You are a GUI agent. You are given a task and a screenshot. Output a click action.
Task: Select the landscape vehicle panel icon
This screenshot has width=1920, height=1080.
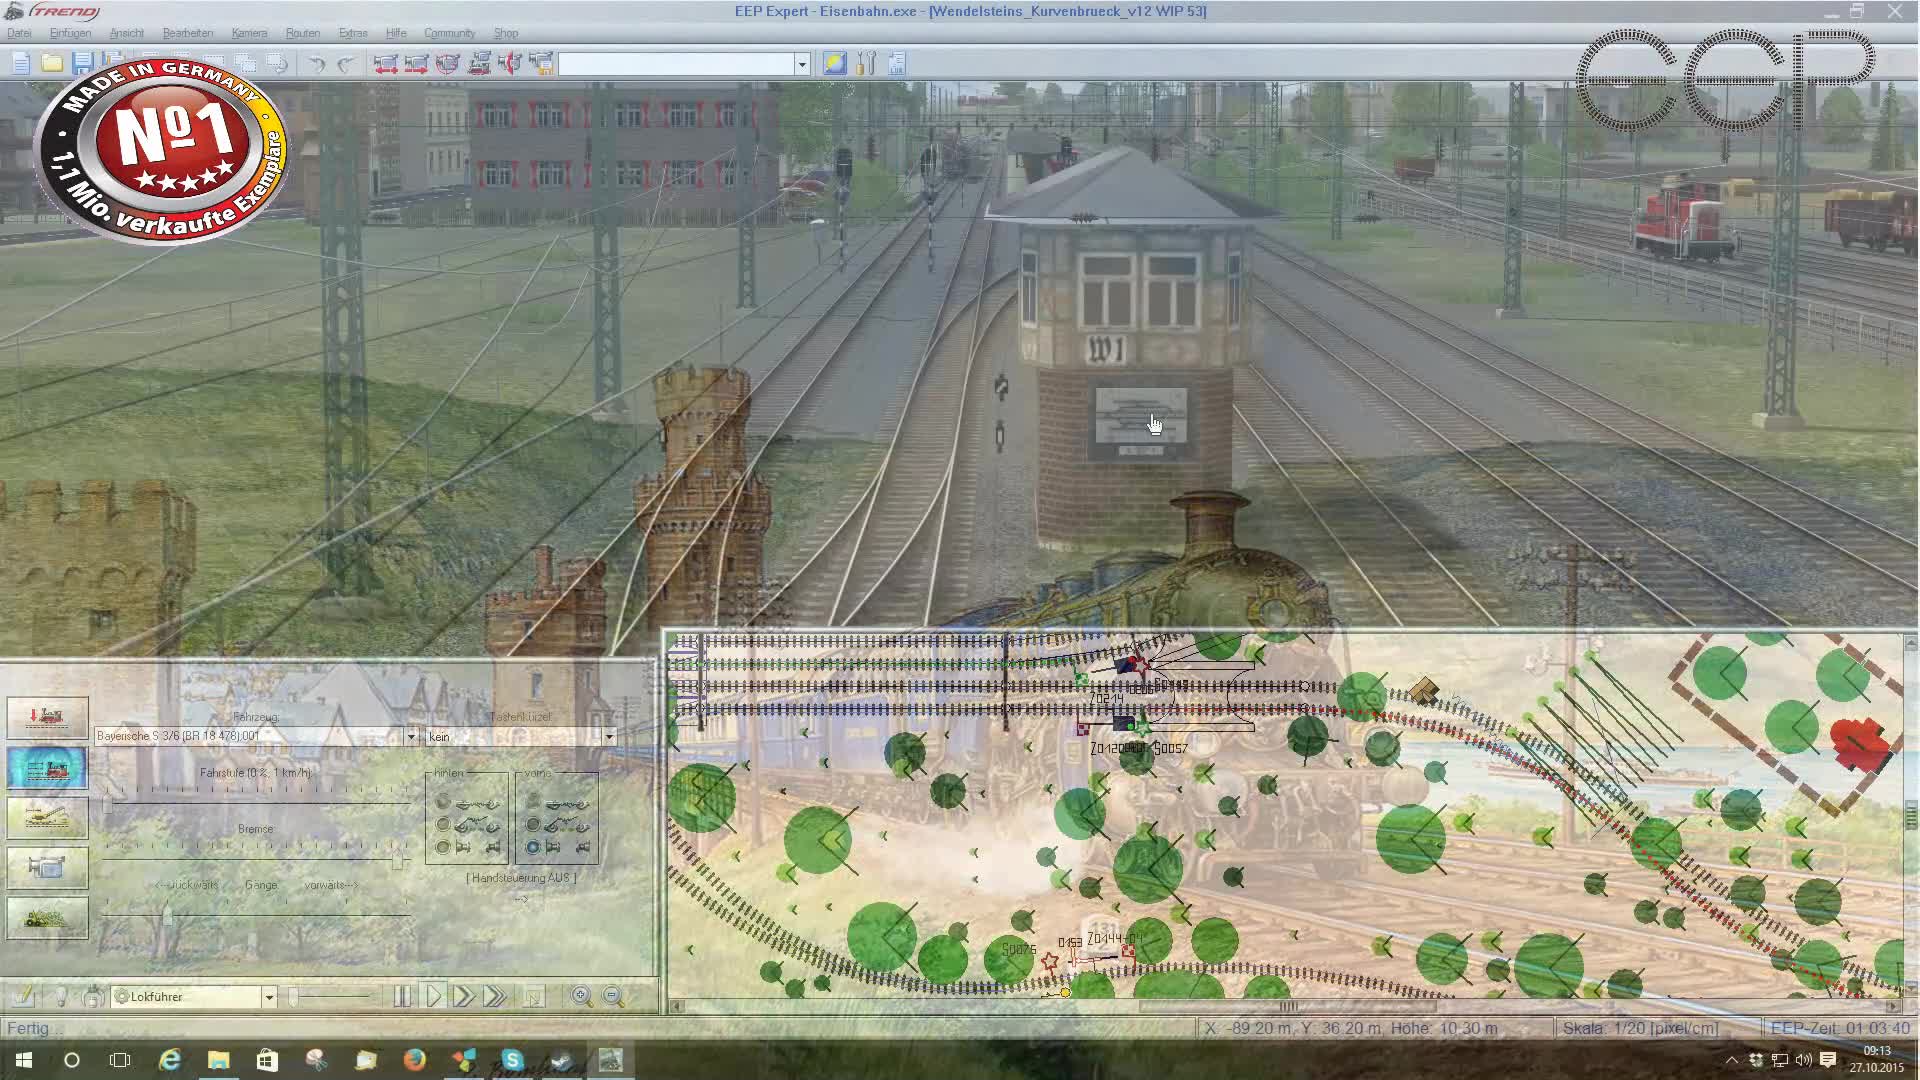click(x=47, y=917)
